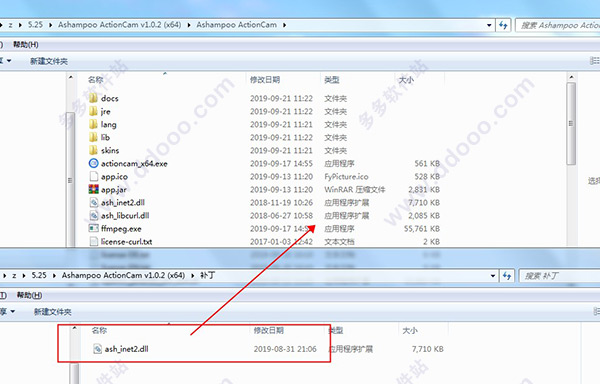The image size is (600, 384).
Task: Click the ash_libcurl.dll file icon
Action: tap(93, 215)
